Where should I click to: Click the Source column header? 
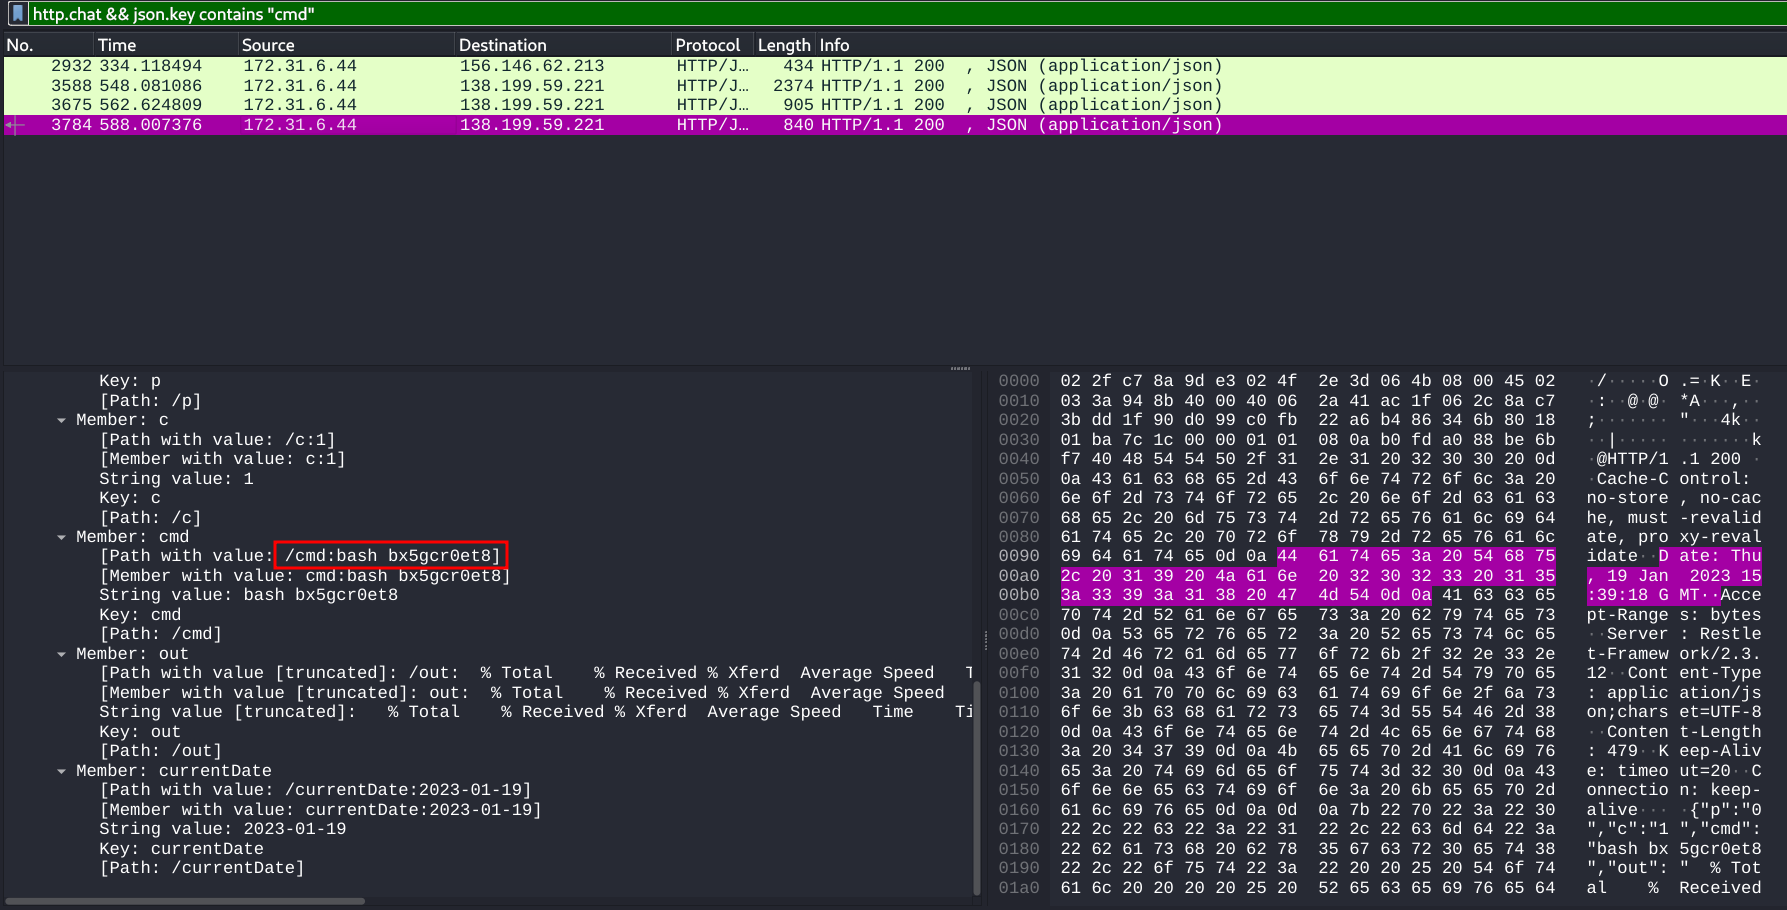click(268, 45)
